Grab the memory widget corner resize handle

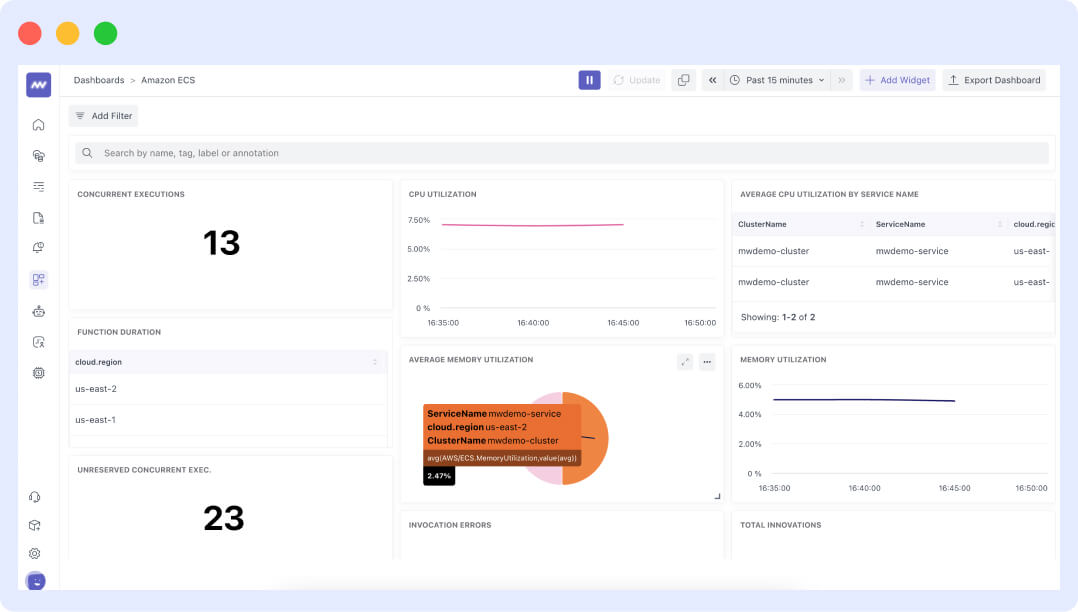[x=717, y=496]
